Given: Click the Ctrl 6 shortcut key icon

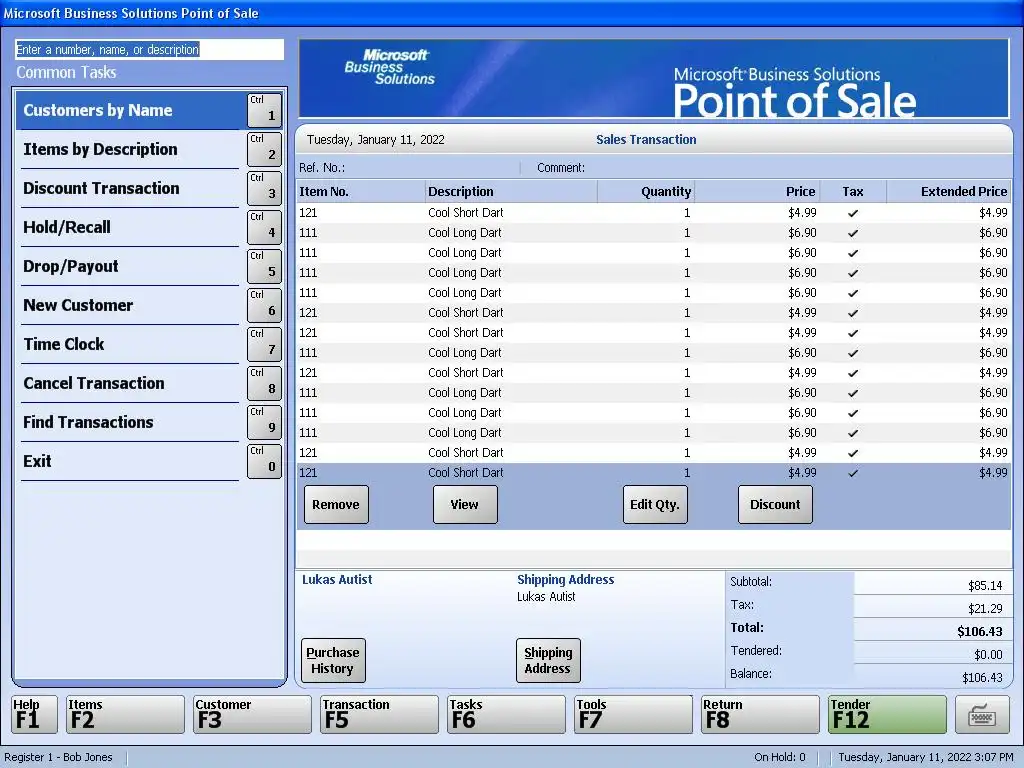Looking at the screenshot, I should pyautogui.click(x=264, y=305).
